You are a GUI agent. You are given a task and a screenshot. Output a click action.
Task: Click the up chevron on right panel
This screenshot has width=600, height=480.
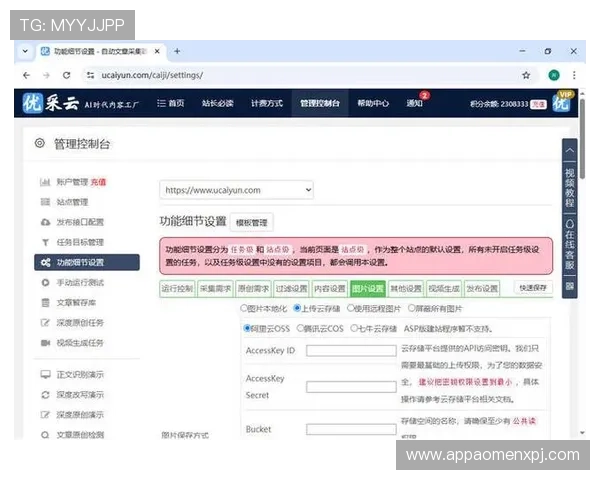[x=569, y=150]
